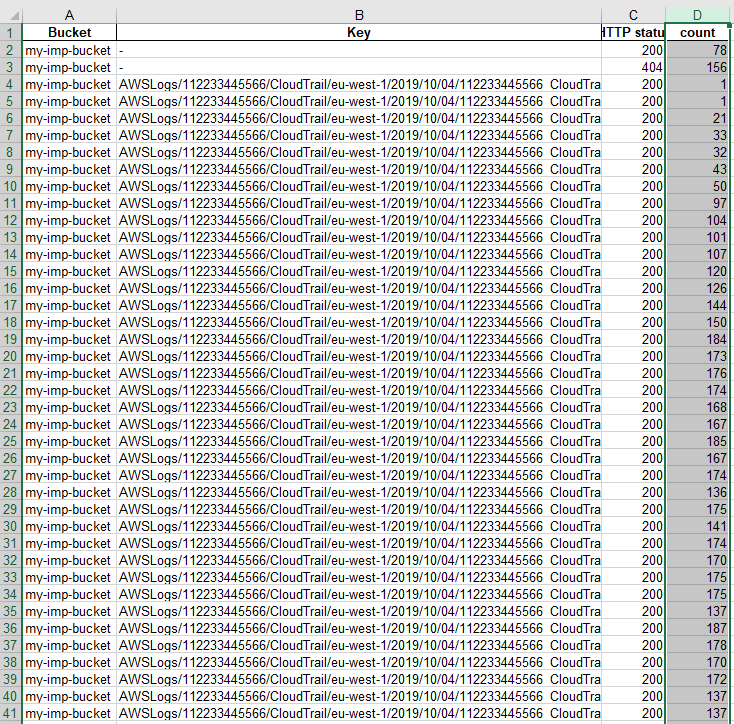Click count cell 167 in row 26
Screen dimensions: 734x724
pos(697,458)
